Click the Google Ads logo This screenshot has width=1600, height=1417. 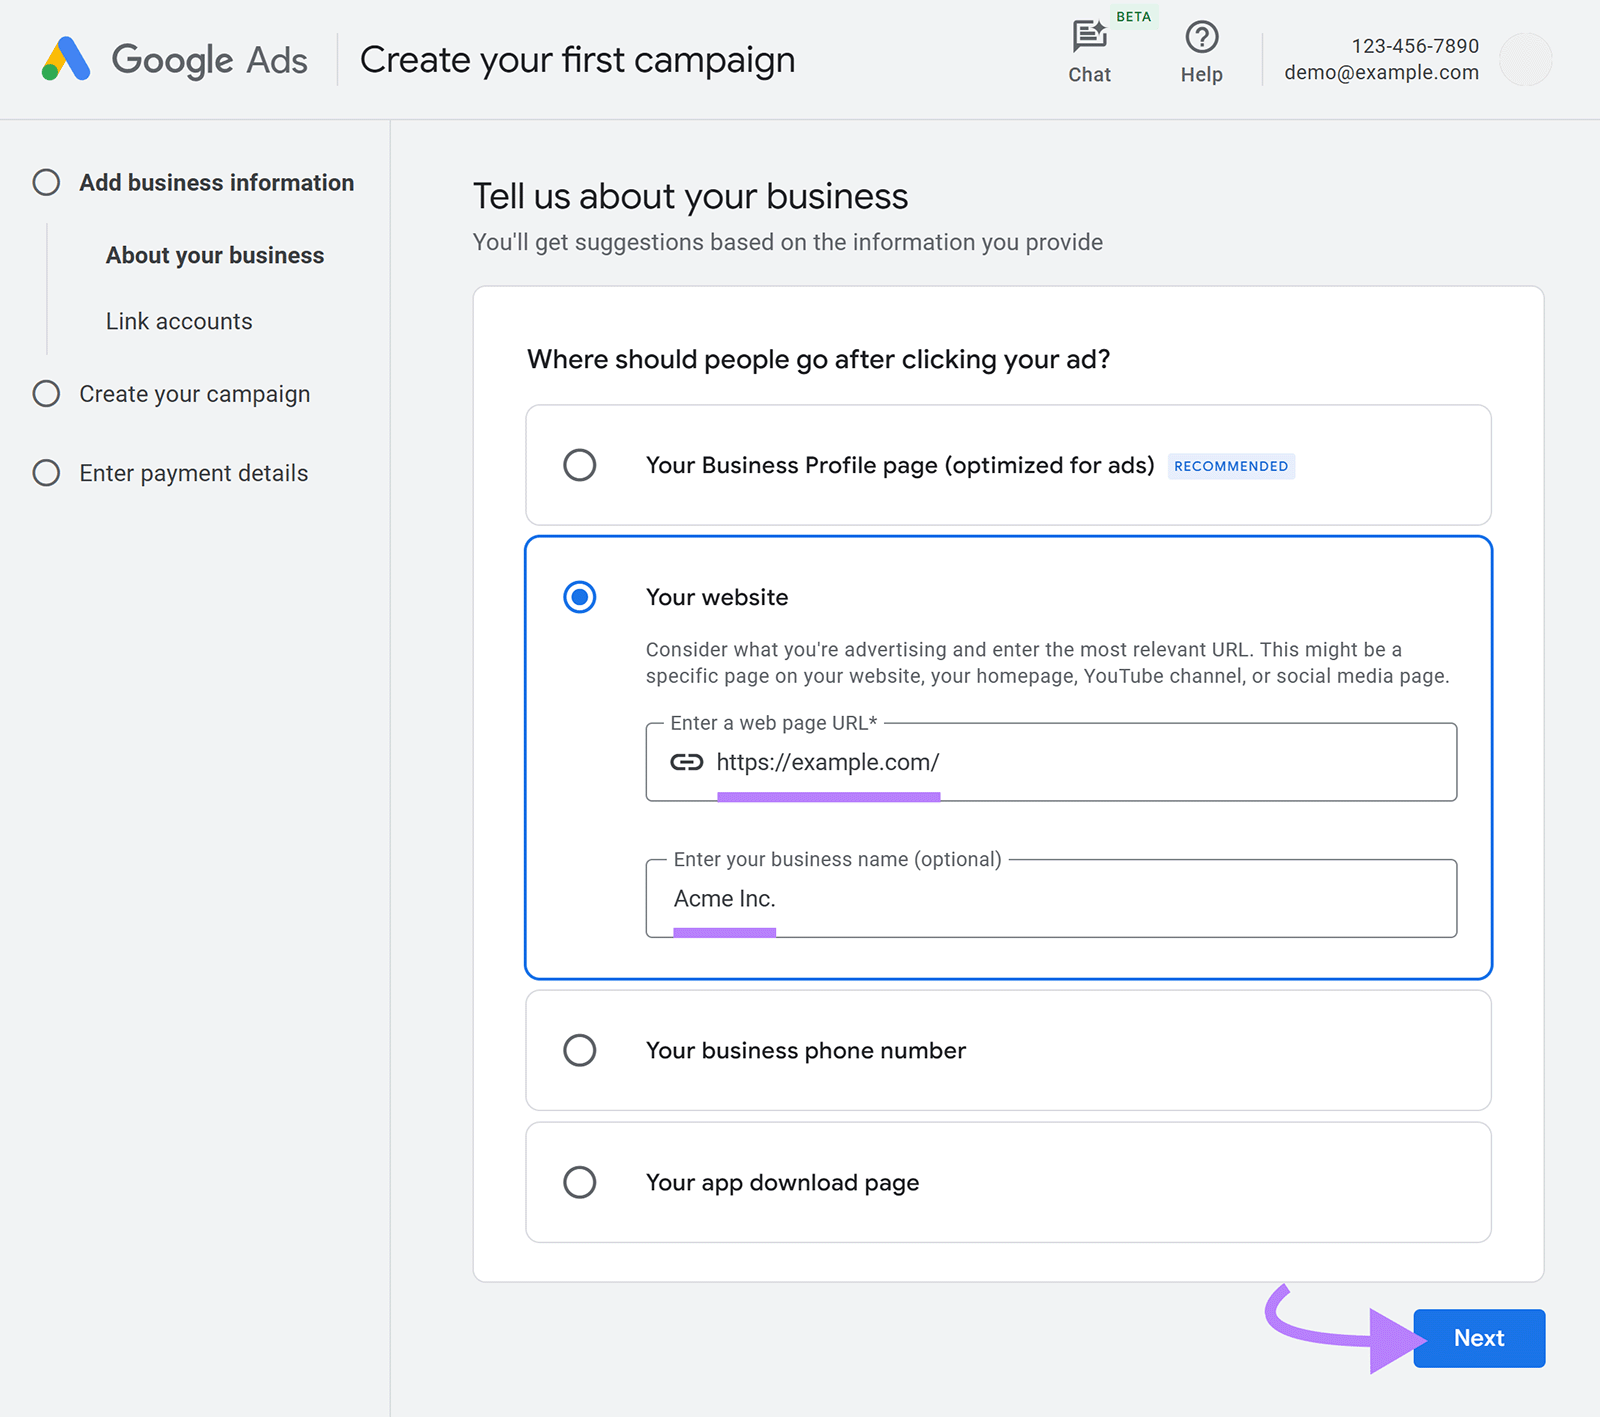(x=176, y=60)
